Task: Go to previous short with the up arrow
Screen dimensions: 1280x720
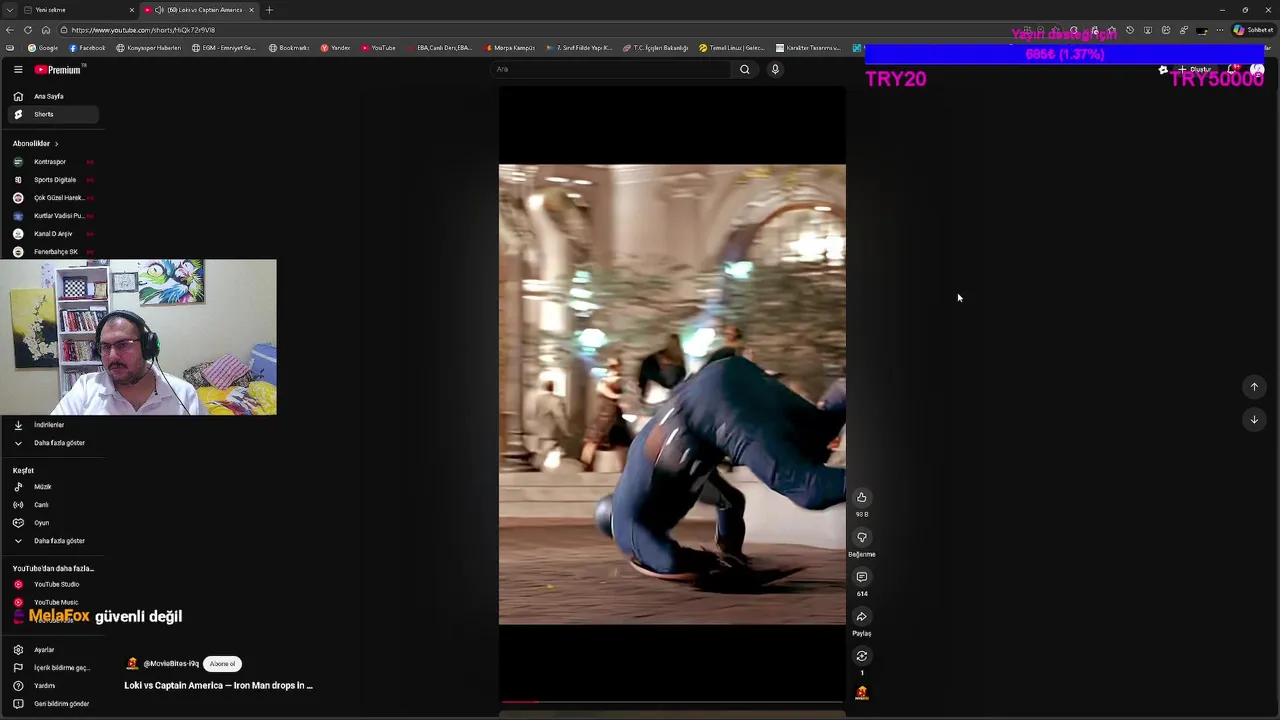Action: pyautogui.click(x=1254, y=387)
